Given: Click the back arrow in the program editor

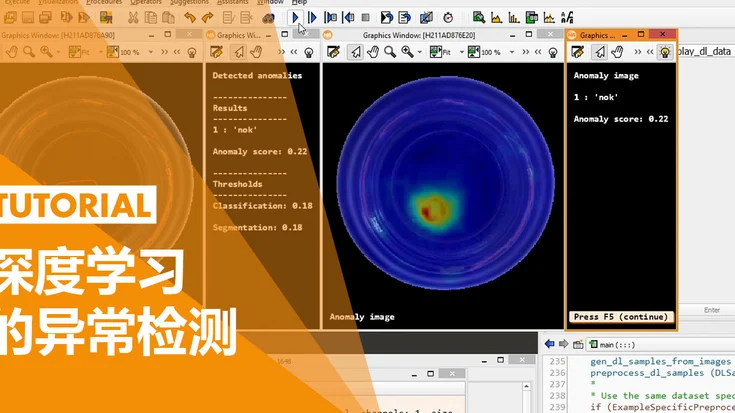Looking at the screenshot, I should point(550,344).
